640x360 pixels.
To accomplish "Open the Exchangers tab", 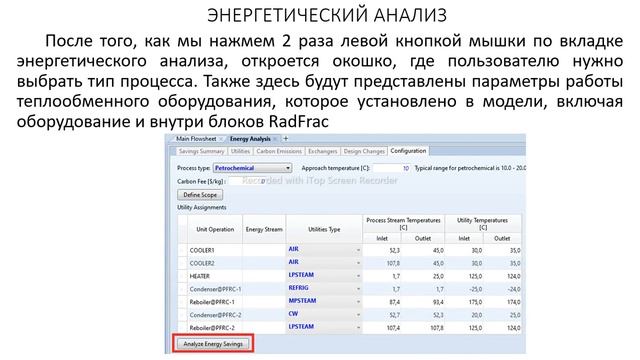I will pos(322,151).
